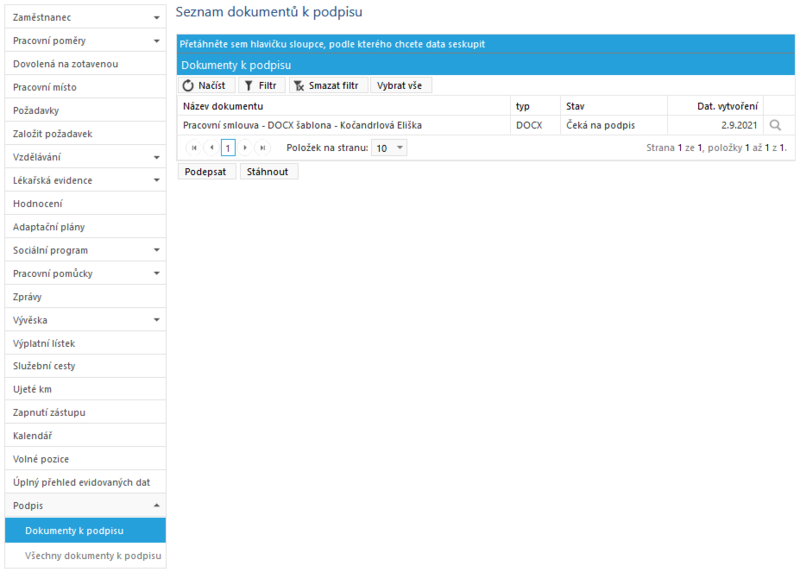Screen dimensions: 800x572
Task: Click the Čeká na podpis status cell
Action: [x=614, y=125]
